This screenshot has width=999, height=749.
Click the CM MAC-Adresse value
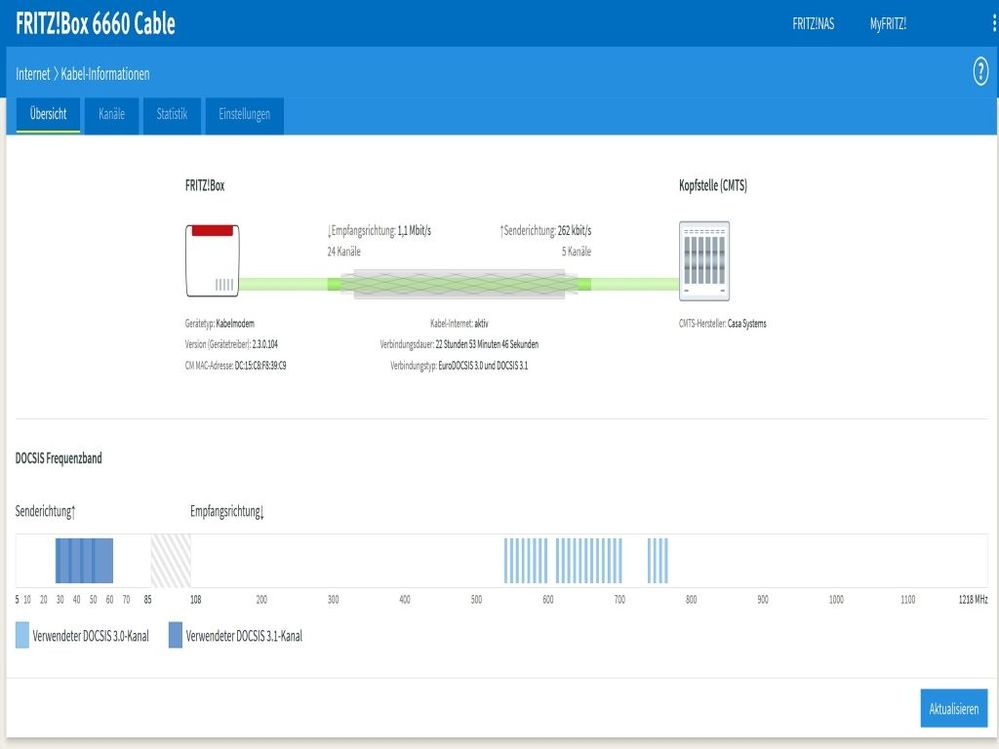click(261, 366)
